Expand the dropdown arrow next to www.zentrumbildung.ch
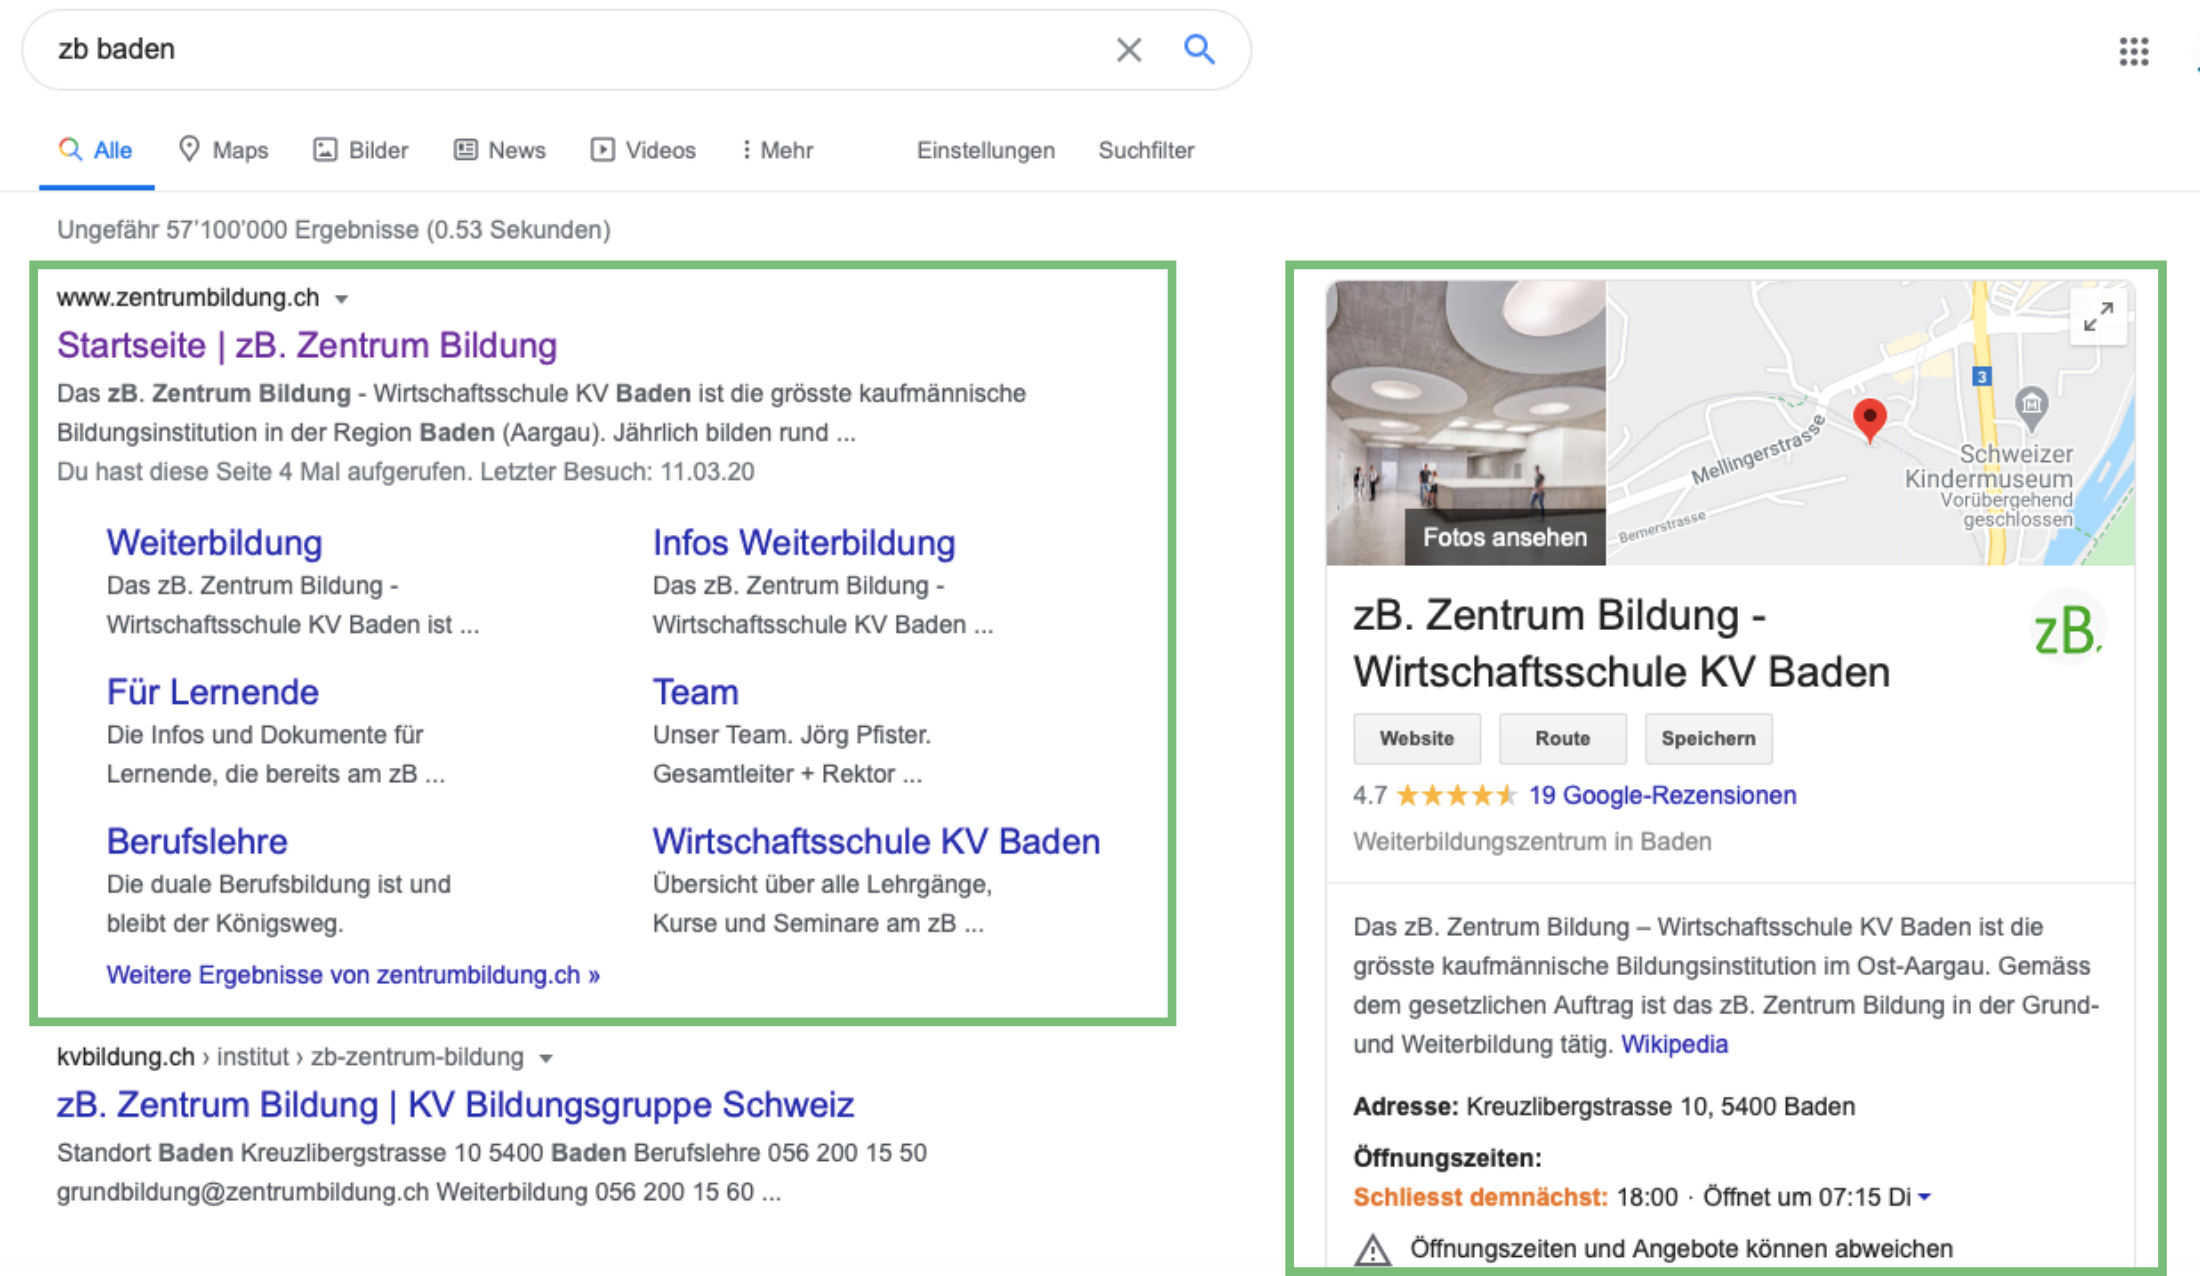This screenshot has width=2200, height=1276. pyautogui.click(x=341, y=299)
